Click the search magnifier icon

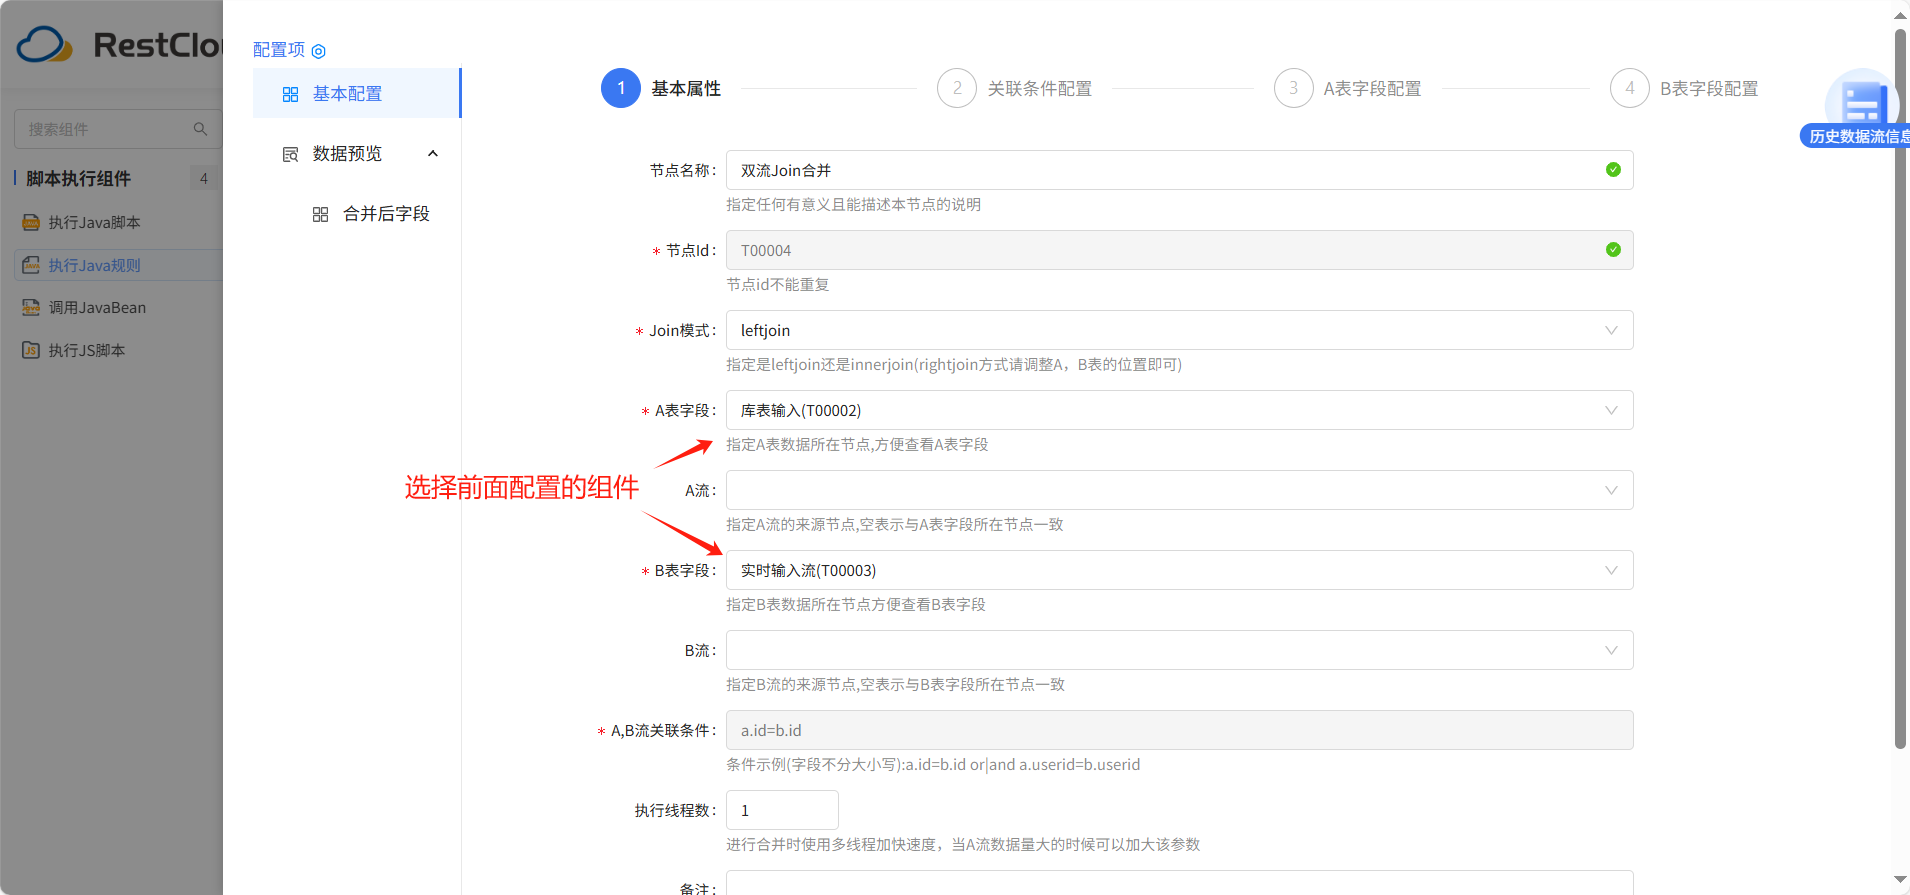[x=200, y=129]
